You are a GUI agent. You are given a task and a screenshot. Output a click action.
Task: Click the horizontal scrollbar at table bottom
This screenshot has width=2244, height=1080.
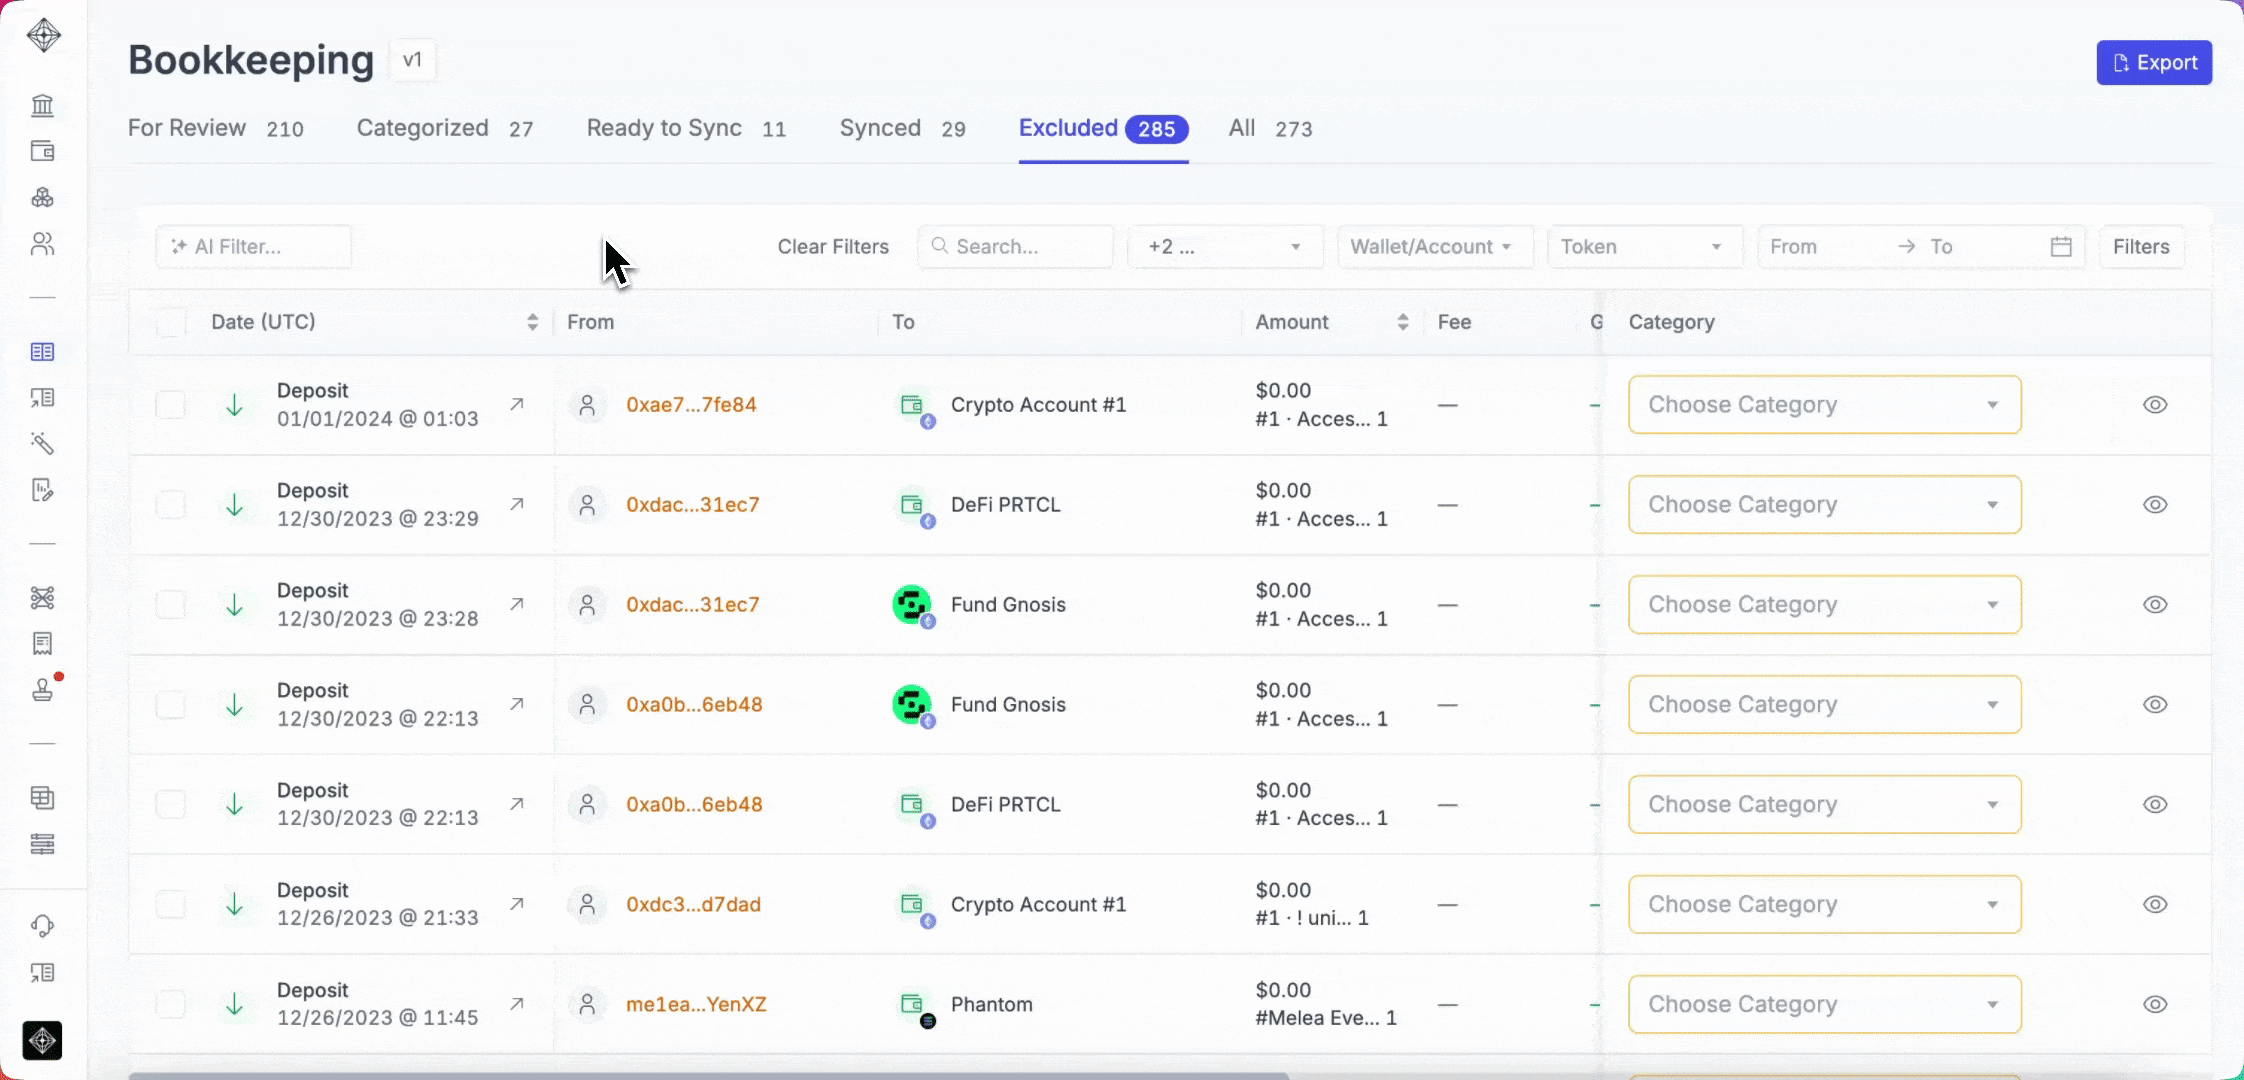(708, 1075)
